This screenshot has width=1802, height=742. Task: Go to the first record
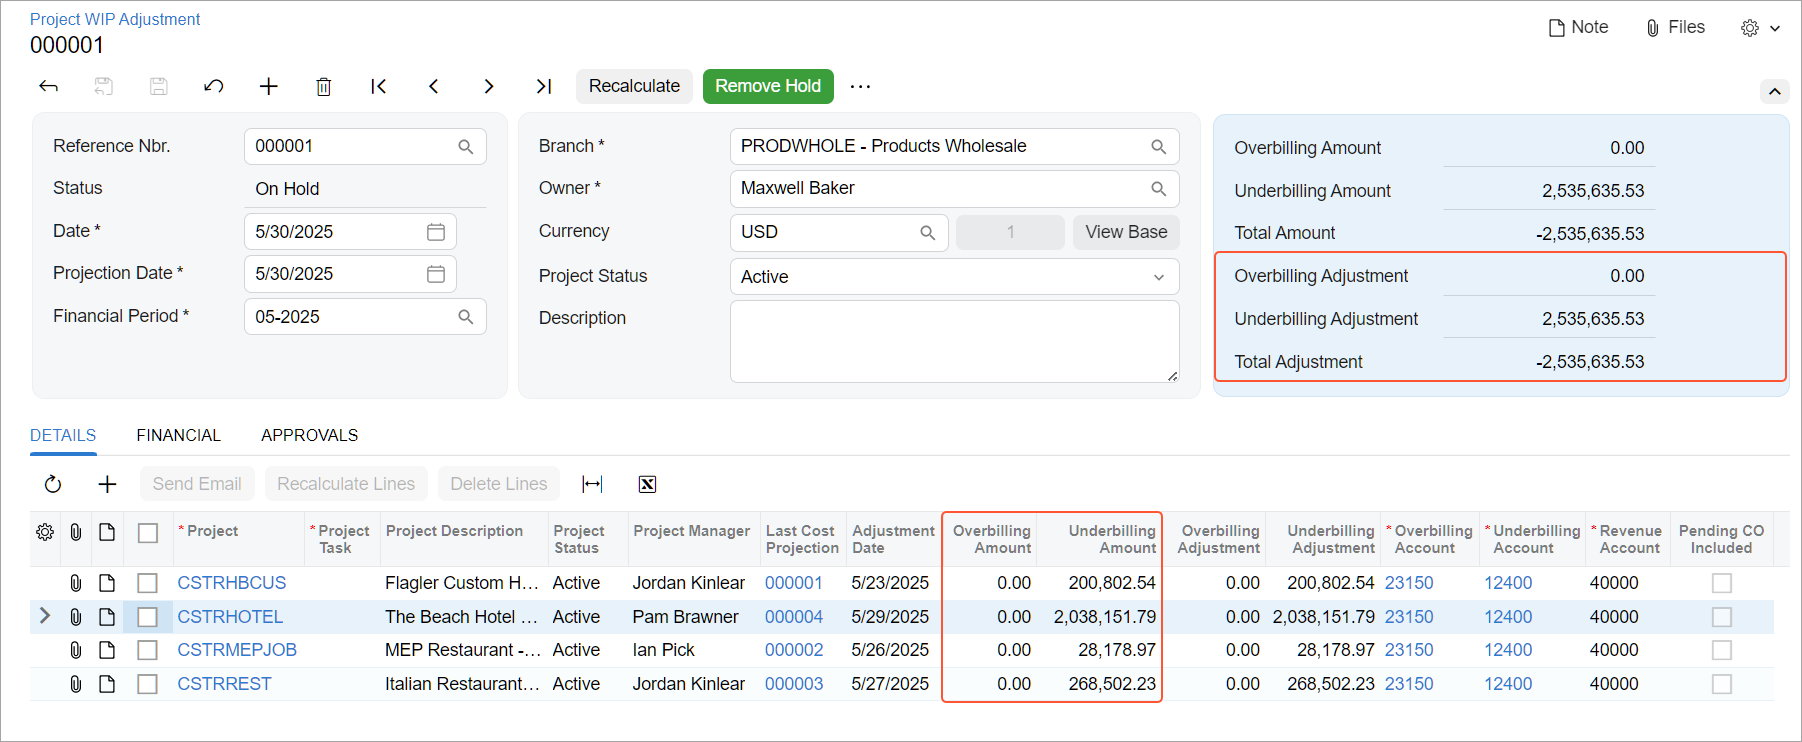tap(378, 87)
